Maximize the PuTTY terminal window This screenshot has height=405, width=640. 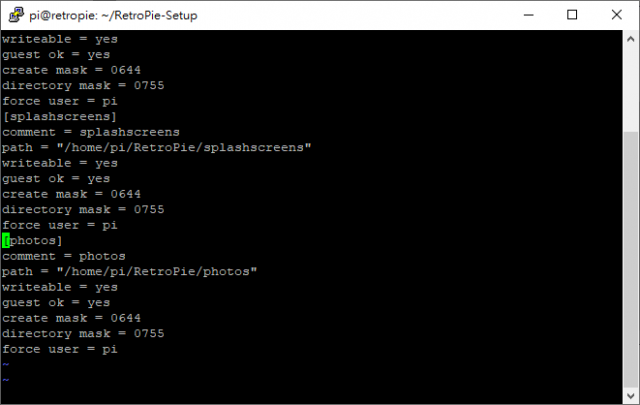coord(572,15)
